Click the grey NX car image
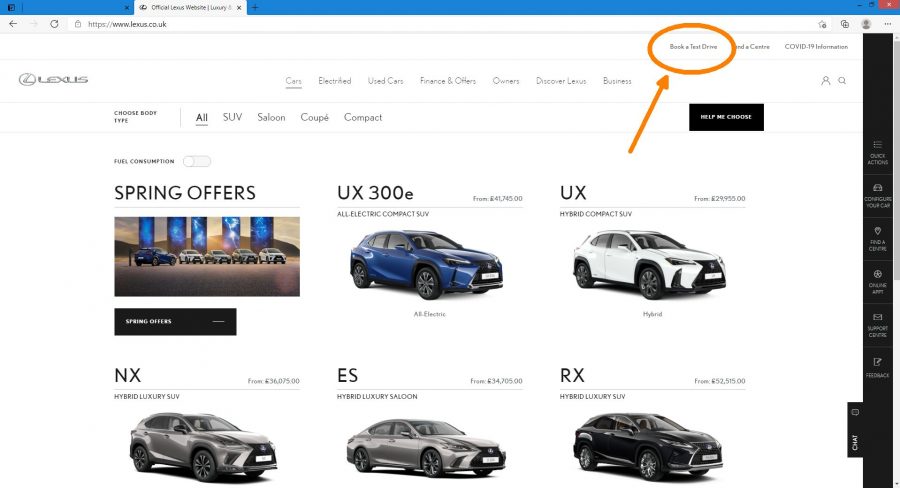This screenshot has width=900, height=488. pyautogui.click(x=203, y=447)
